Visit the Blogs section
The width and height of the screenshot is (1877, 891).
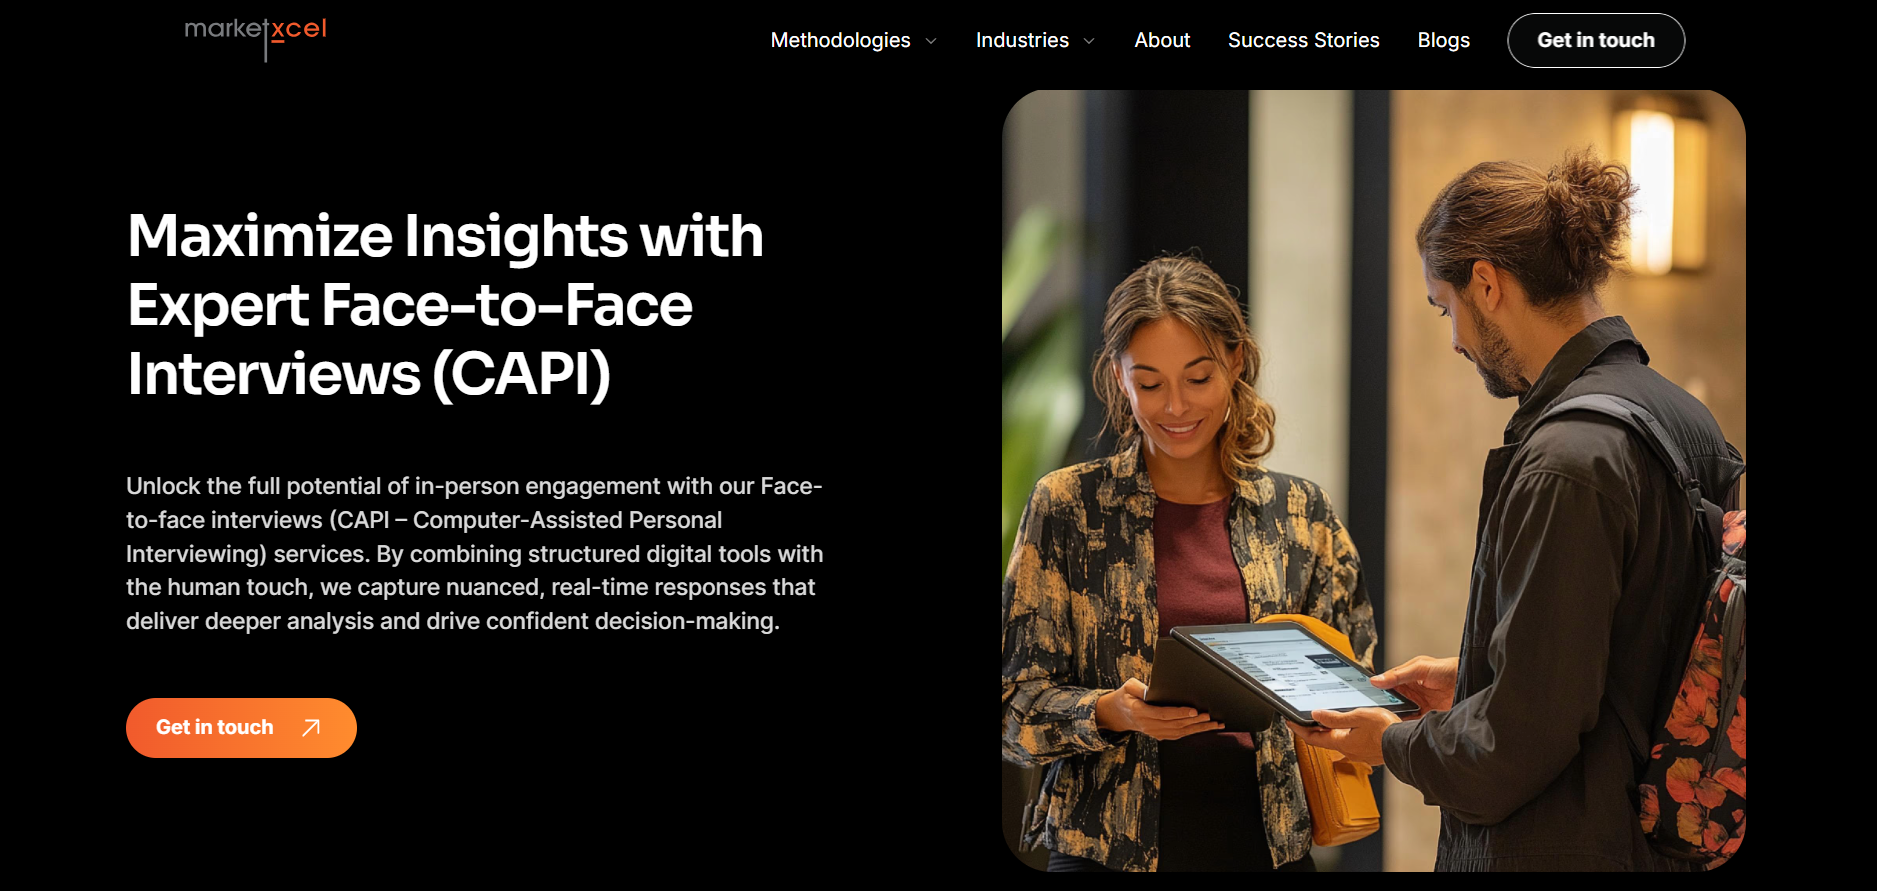click(1443, 40)
